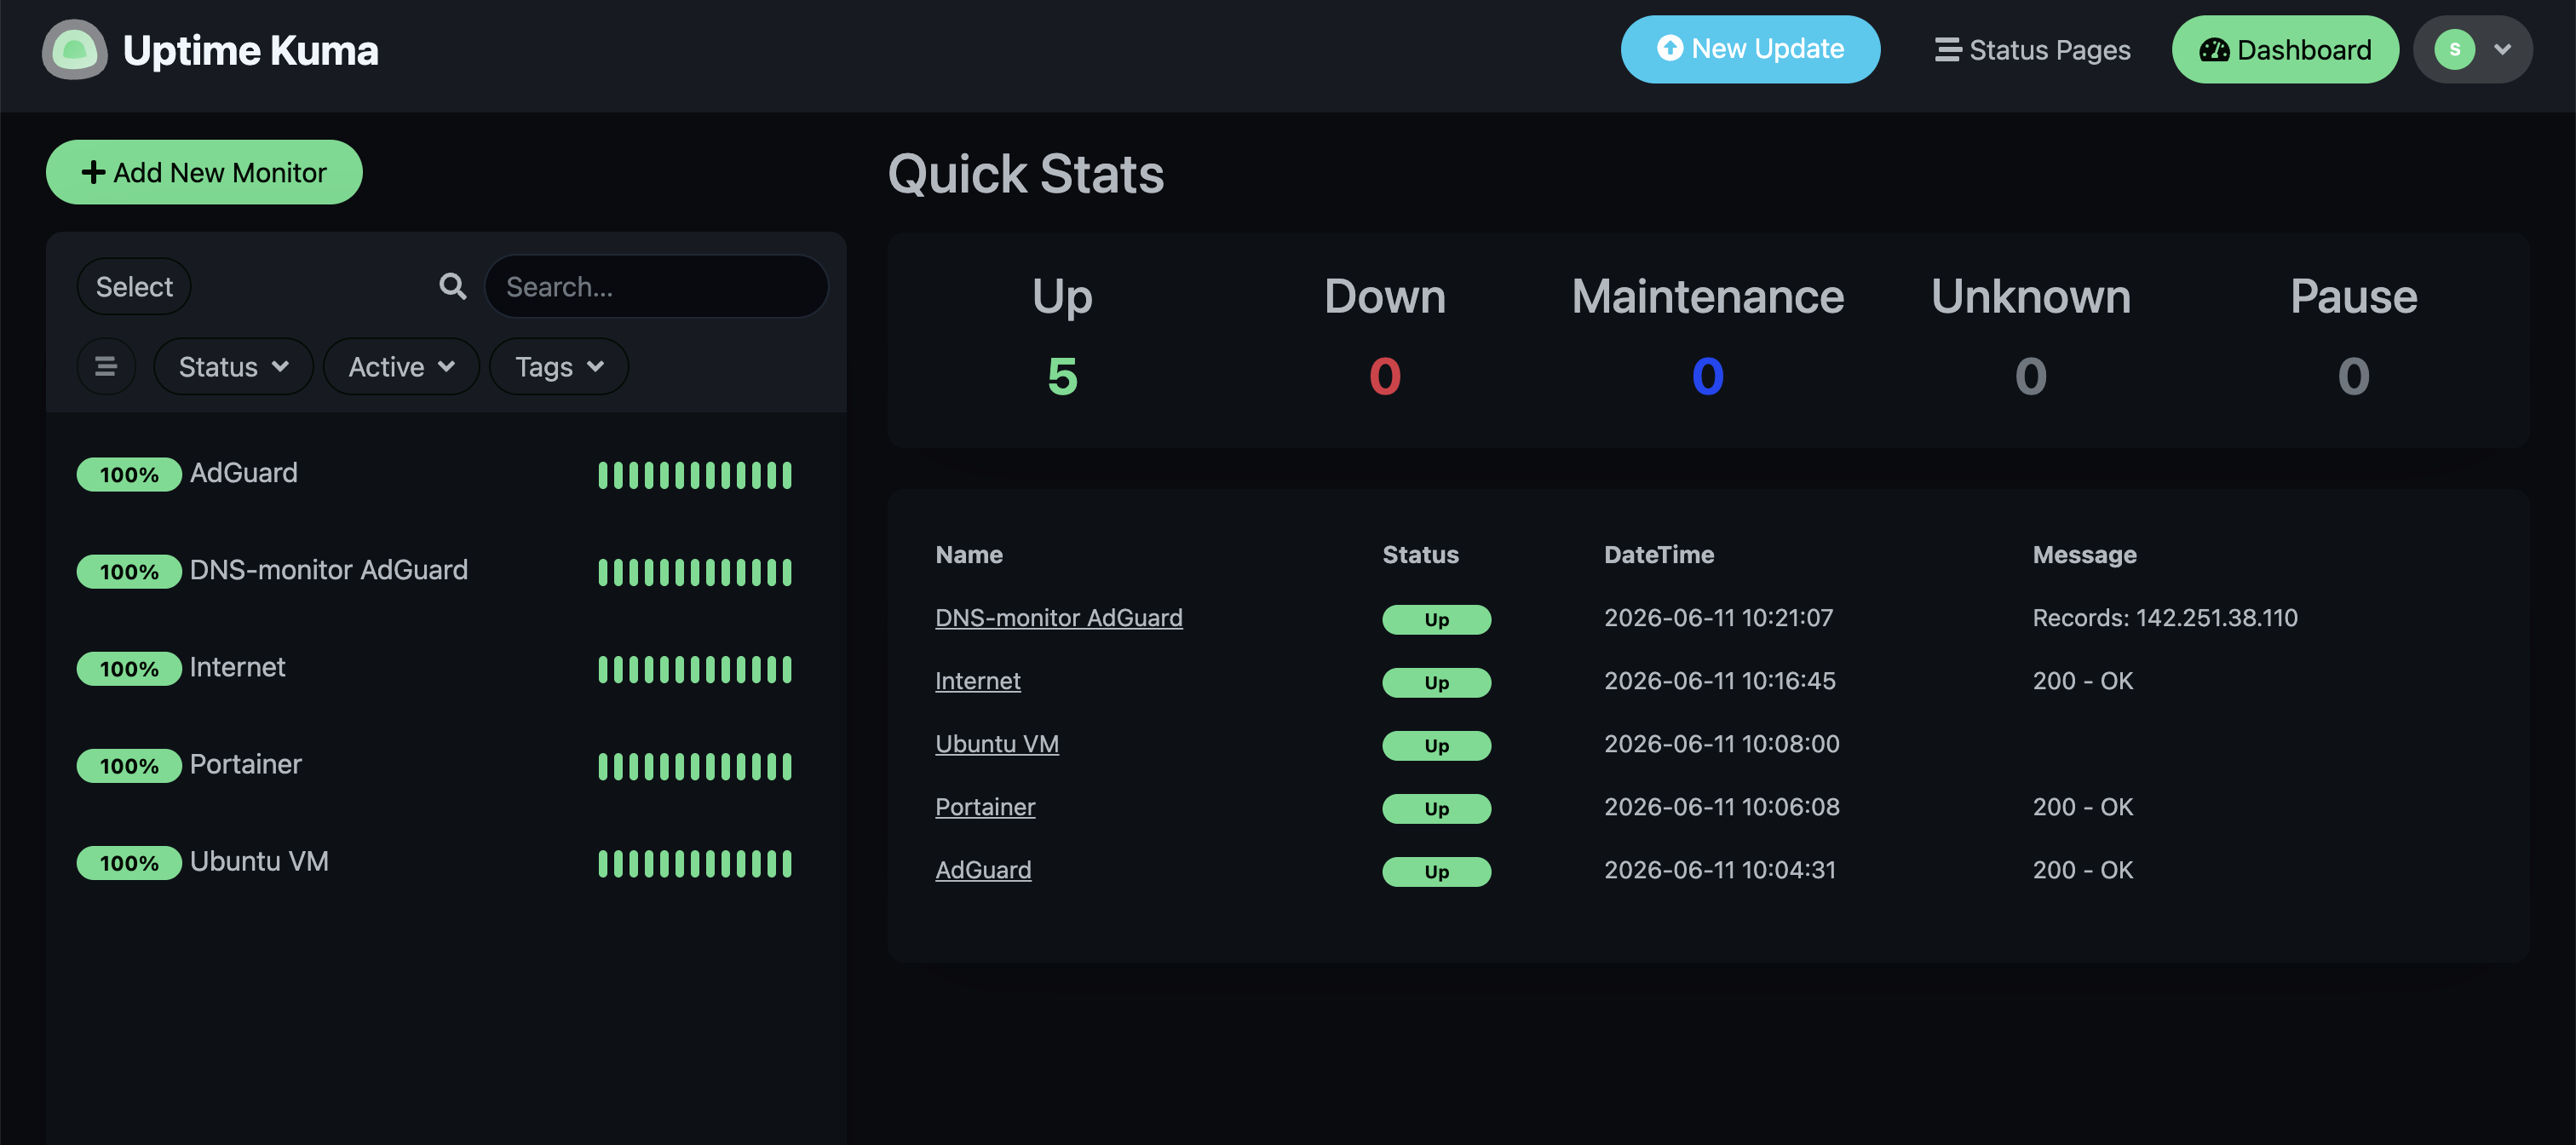Click Internet's 100% uptime badge
2576x1145 pixels.
[129, 668]
